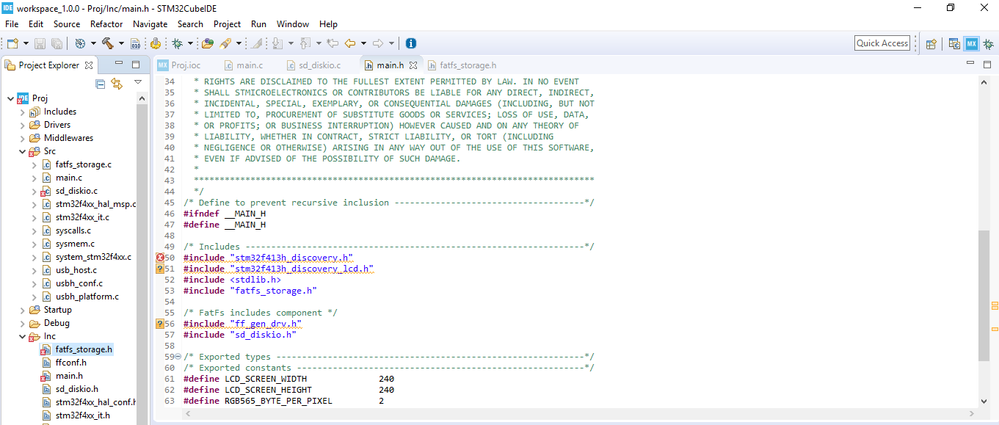Click the Previous Annotation toolbar icon
Screen dimensions: 999x425
(x=305, y=43)
